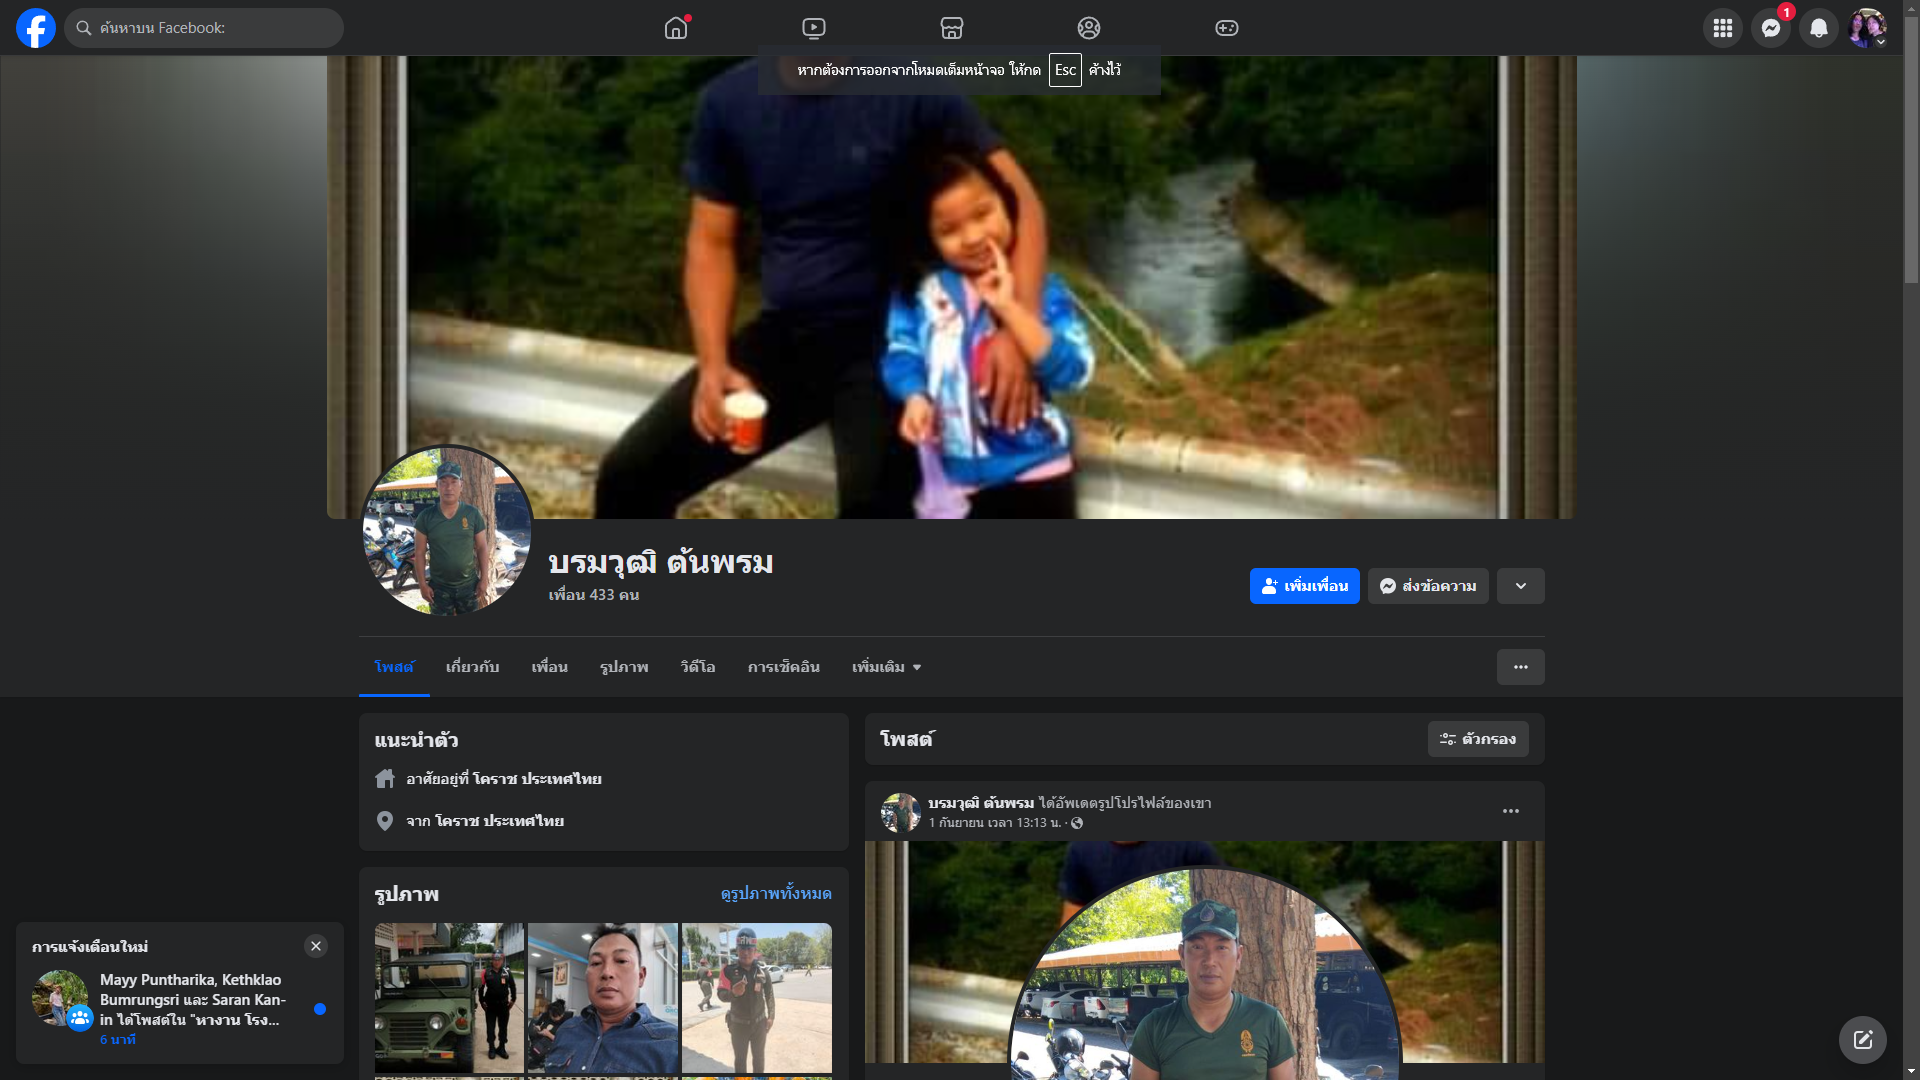Click the compose new message icon
The width and height of the screenshot is (1920, 1080).
[1862, 1040]
